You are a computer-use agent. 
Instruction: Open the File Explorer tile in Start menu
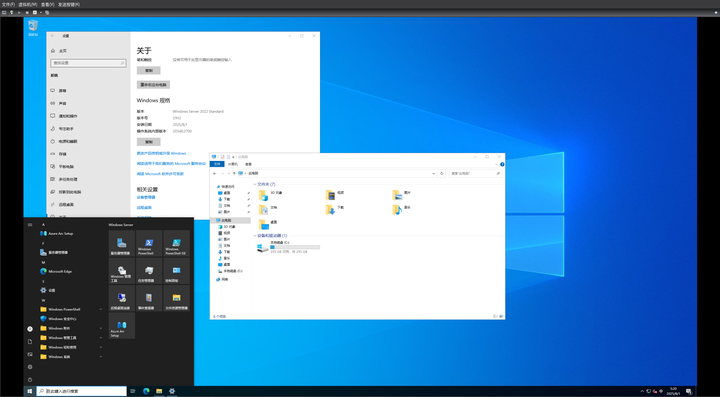tap(177, 298)
